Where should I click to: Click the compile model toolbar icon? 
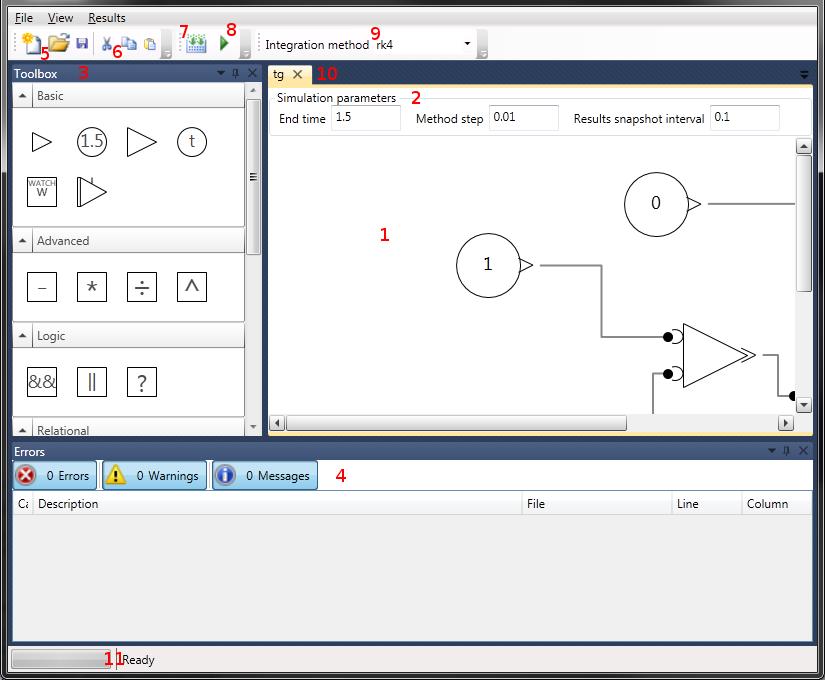[x=196, y=44]
